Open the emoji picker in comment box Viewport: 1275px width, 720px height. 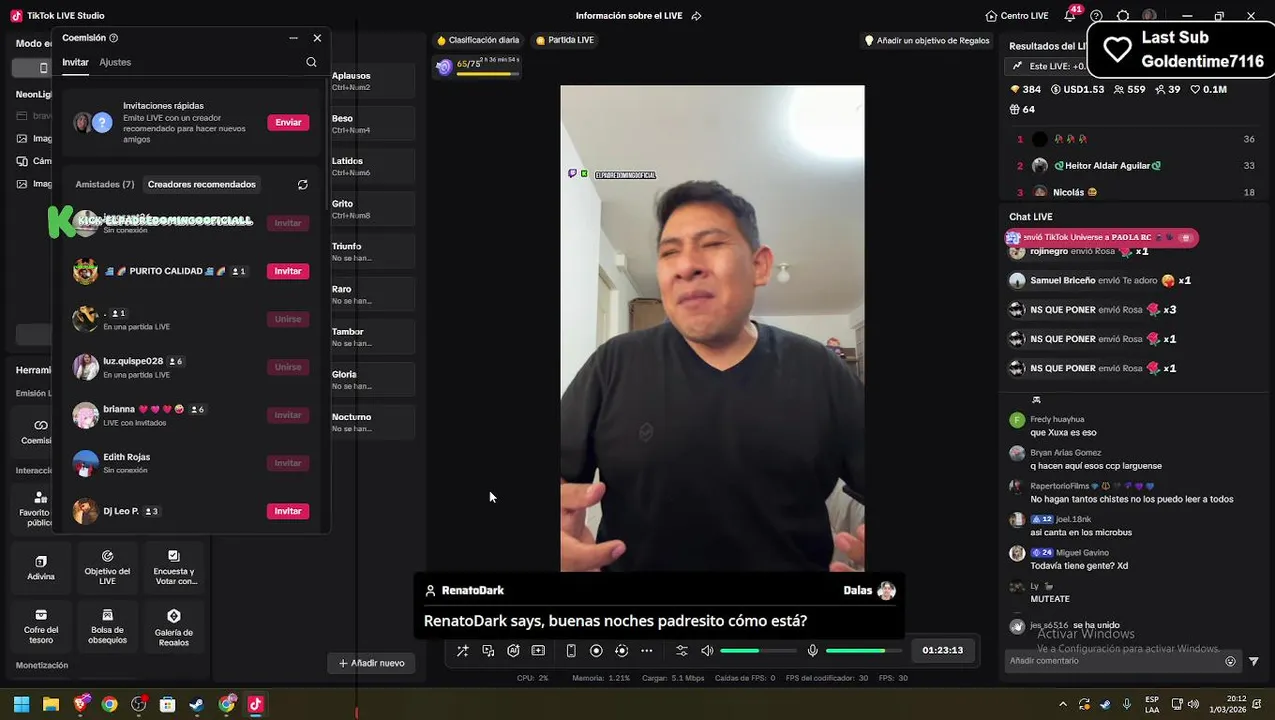pyautogui.click(x=1231, y=661)
